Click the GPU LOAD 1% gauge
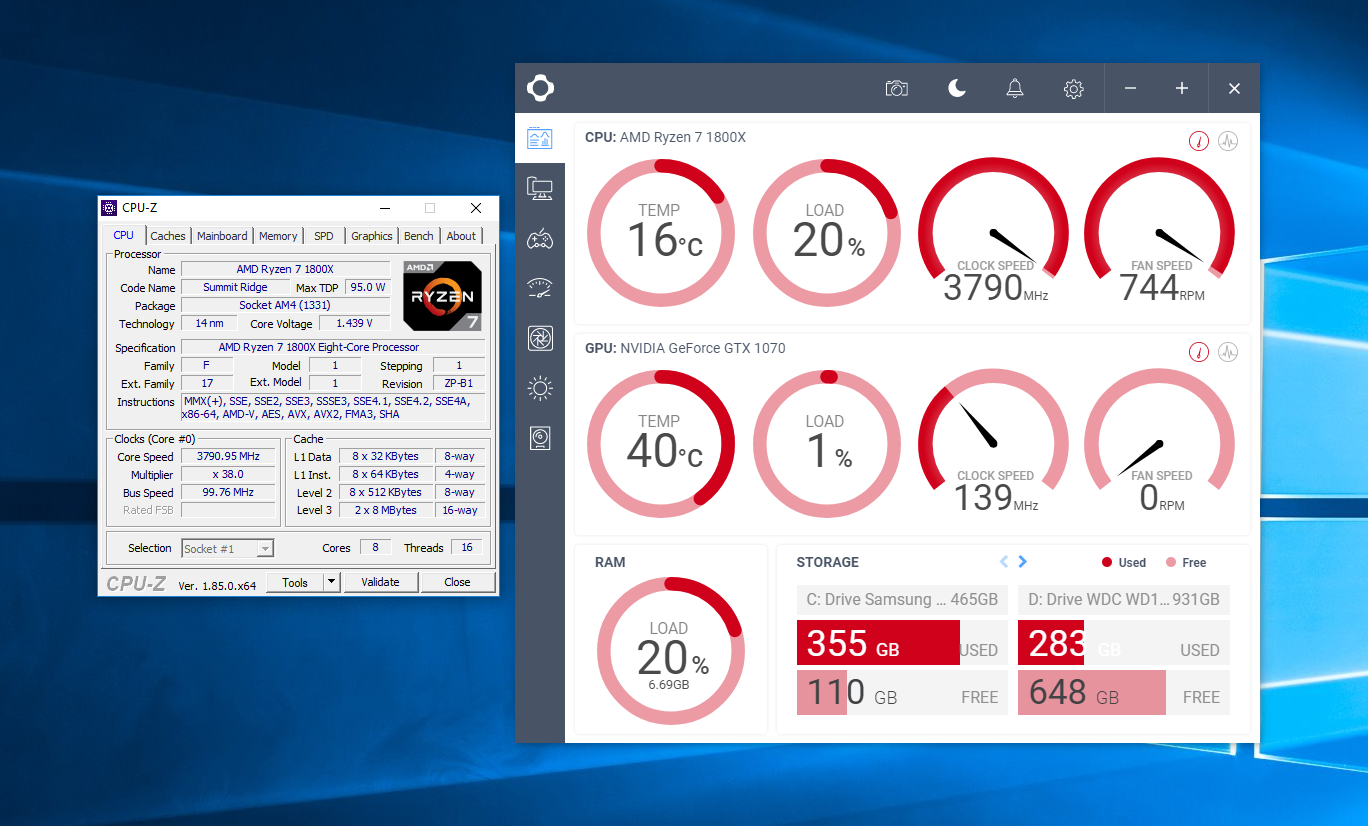This screenshot has height=826, width=1368. point(826,443)
